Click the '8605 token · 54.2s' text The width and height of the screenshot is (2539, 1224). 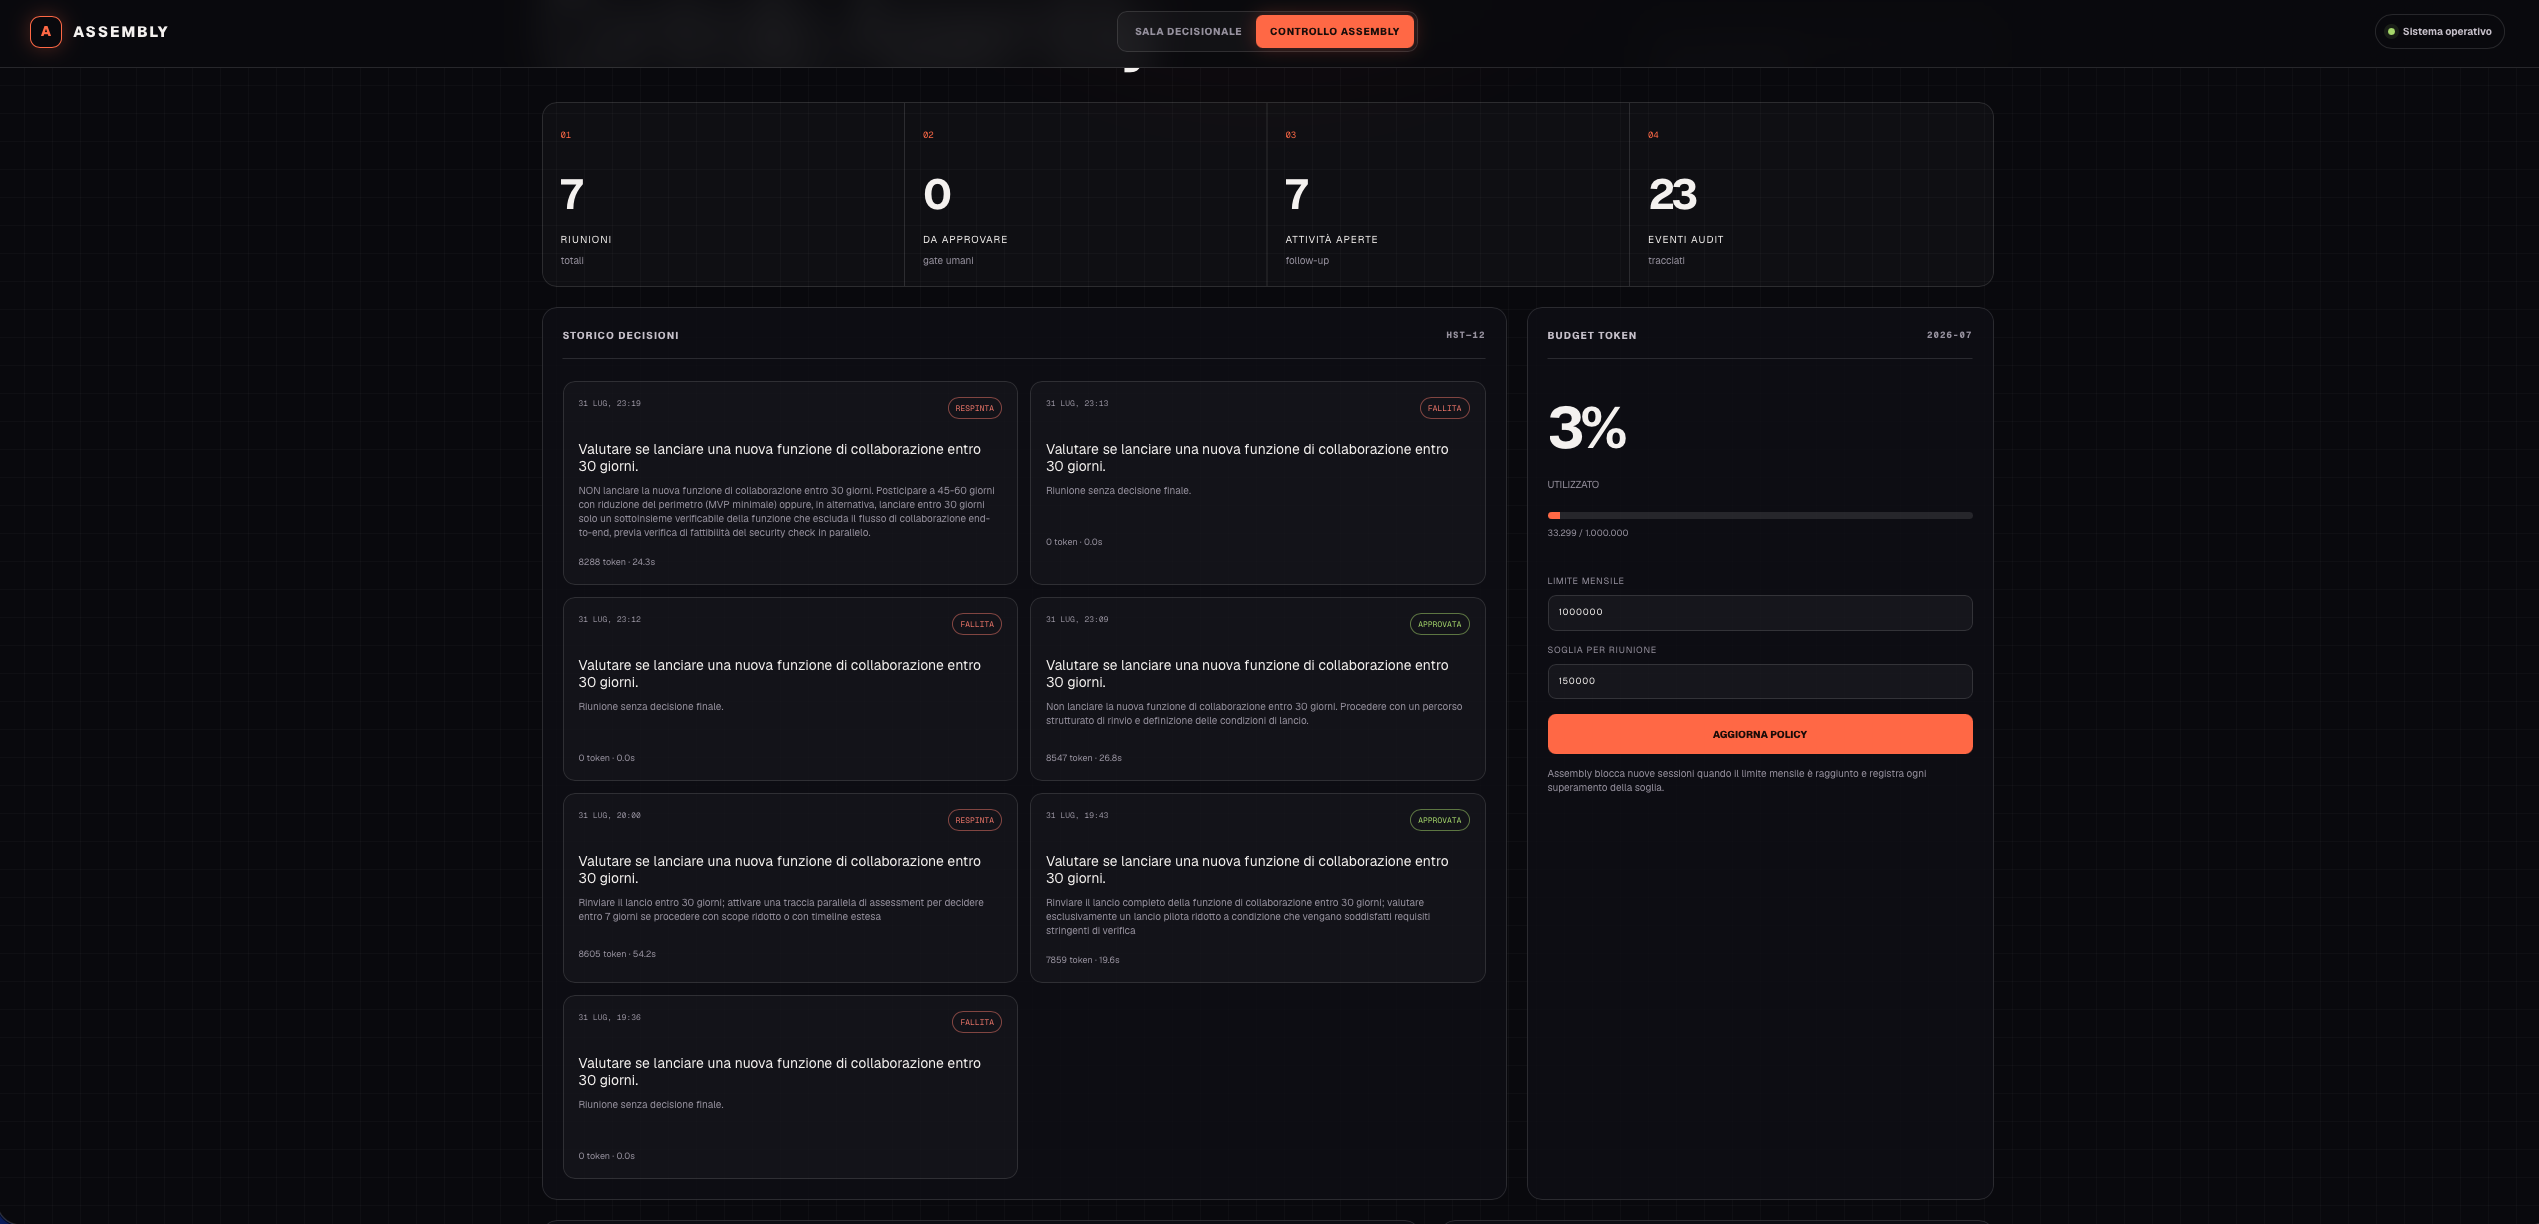click(616, 954)
